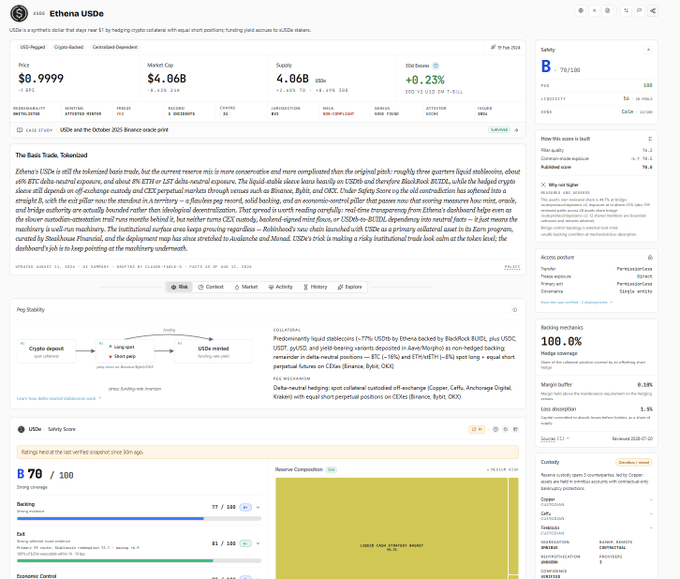
Task: Click the Omnibus / mixed badge in Custody card
Action: point(634,462)
